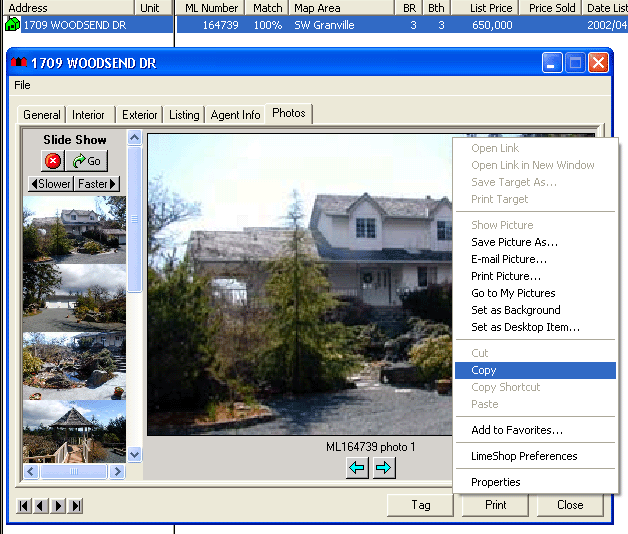628x534 pixels.
Task: Open Properties from the context menu
Action: [x=535, y=482]
